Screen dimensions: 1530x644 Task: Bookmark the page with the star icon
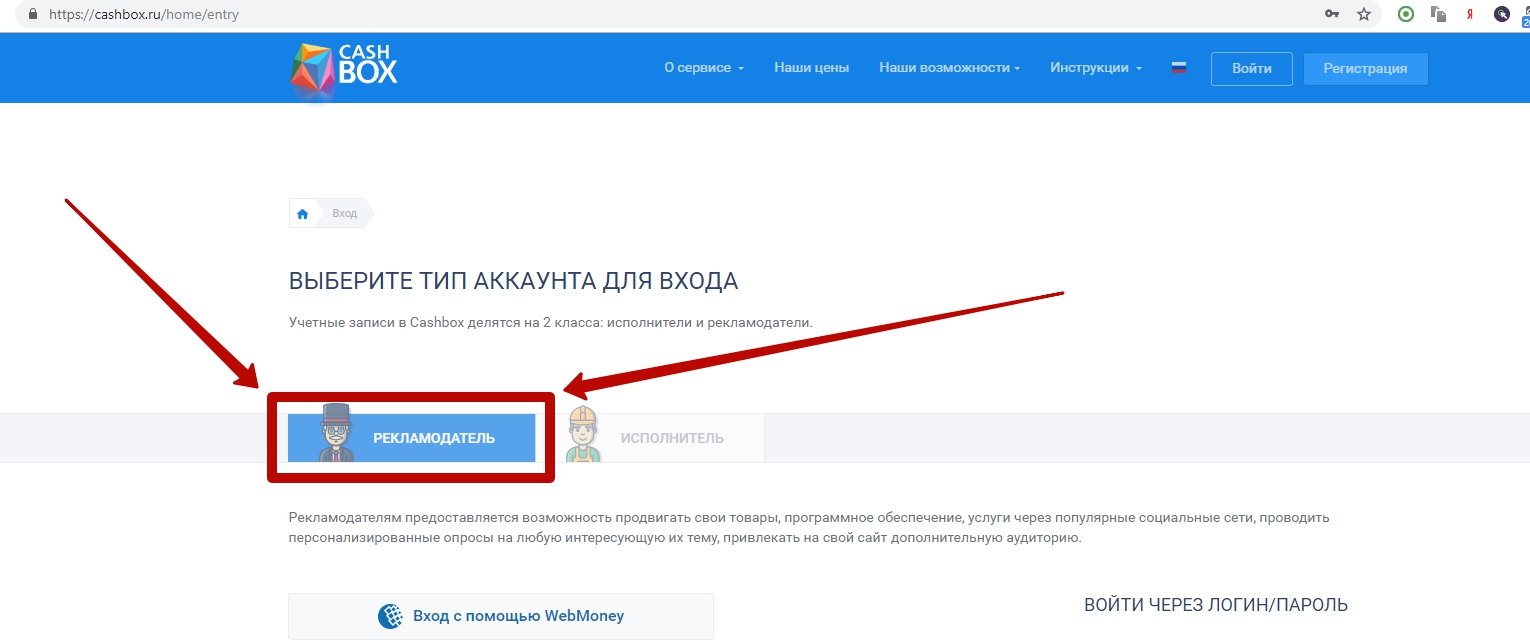click(1363, 14)
